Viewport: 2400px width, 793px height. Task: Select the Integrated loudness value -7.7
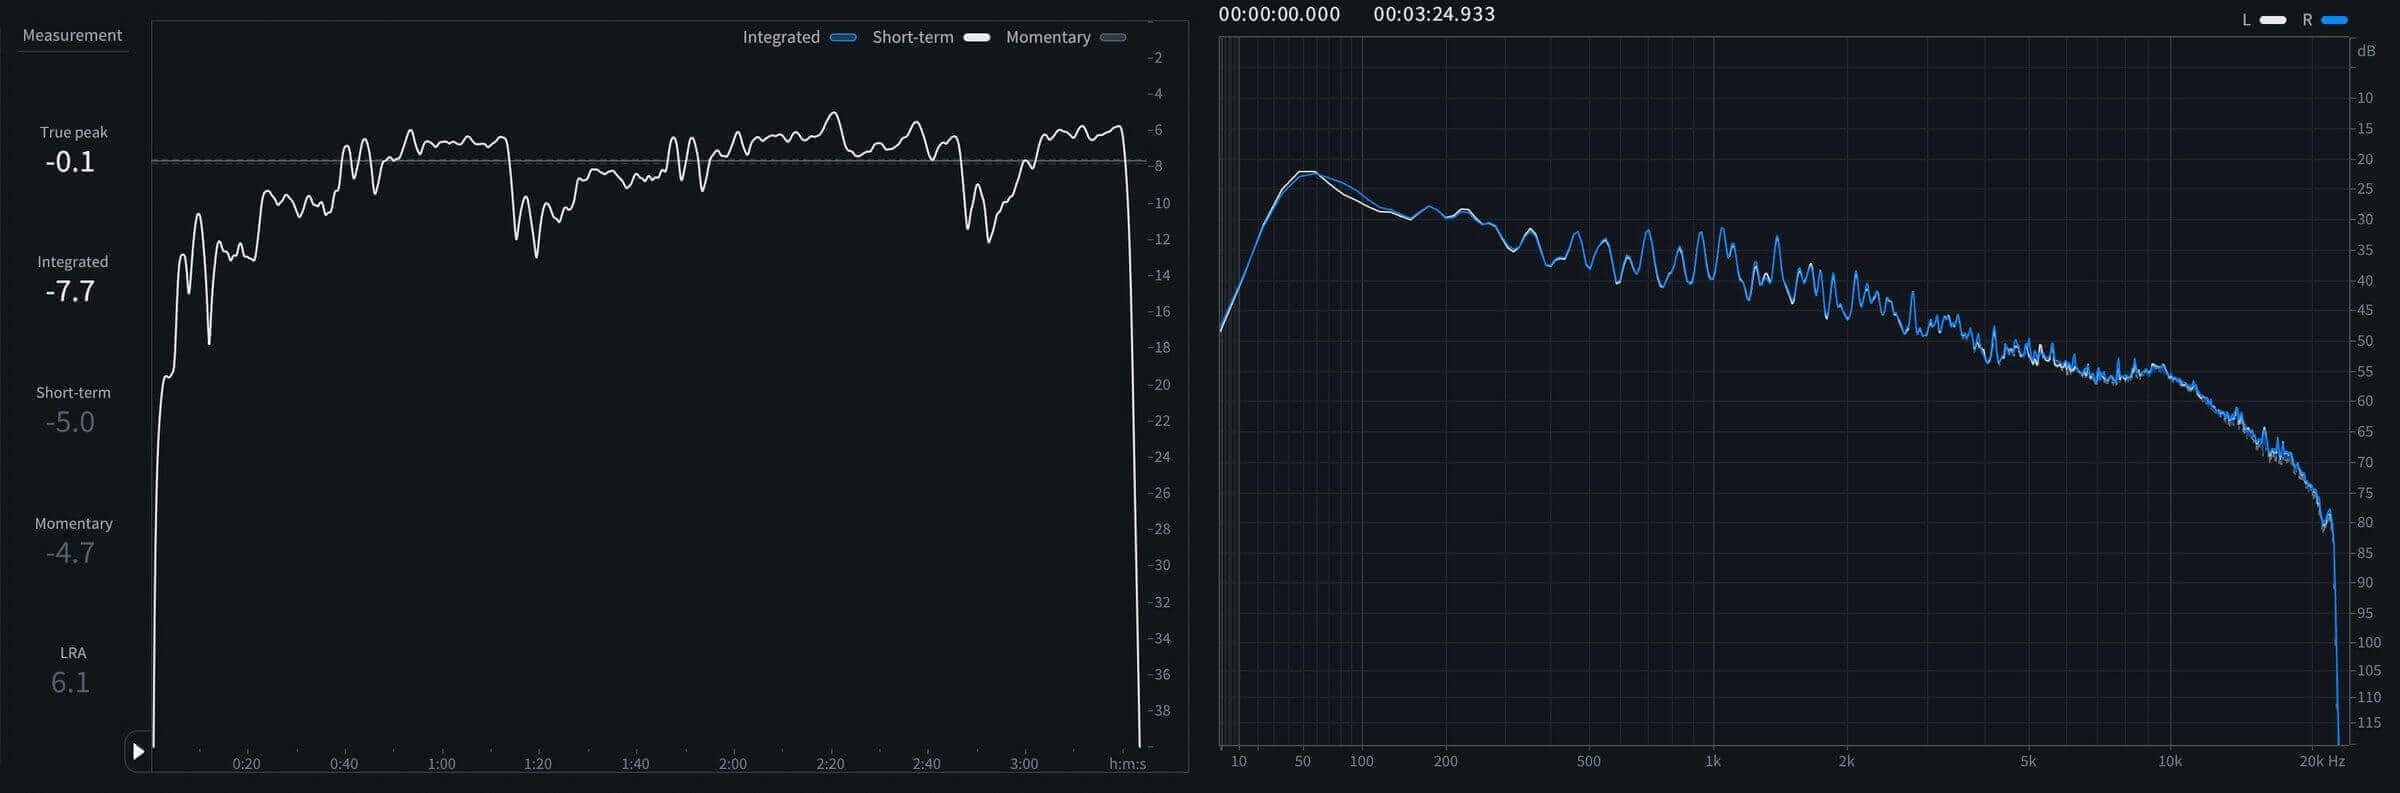70,292
